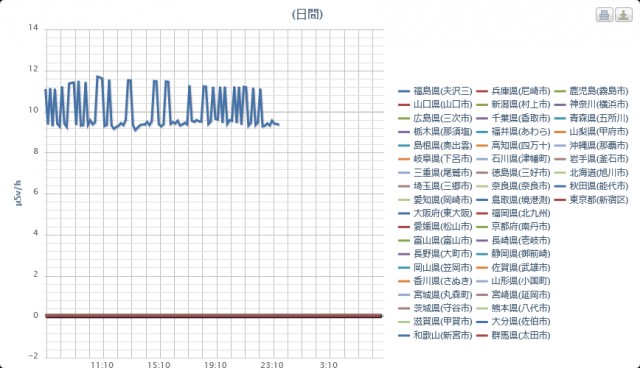The image size is (640, 368).
Task: Select the 高知県(四万十) legend item
Action: [513, 145]
